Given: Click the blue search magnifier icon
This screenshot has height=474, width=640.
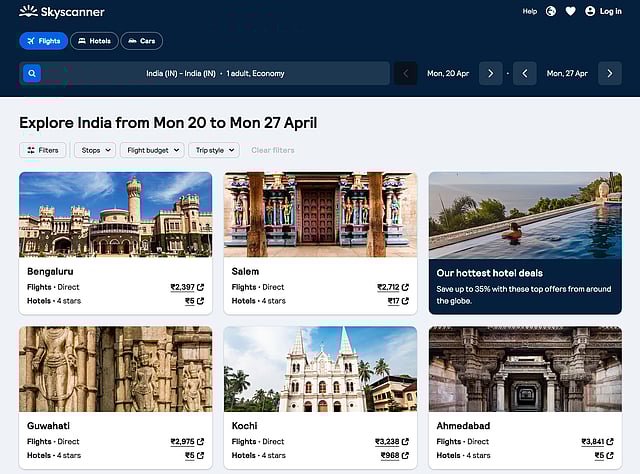Looking at the screenshot, I should [32, 73].
